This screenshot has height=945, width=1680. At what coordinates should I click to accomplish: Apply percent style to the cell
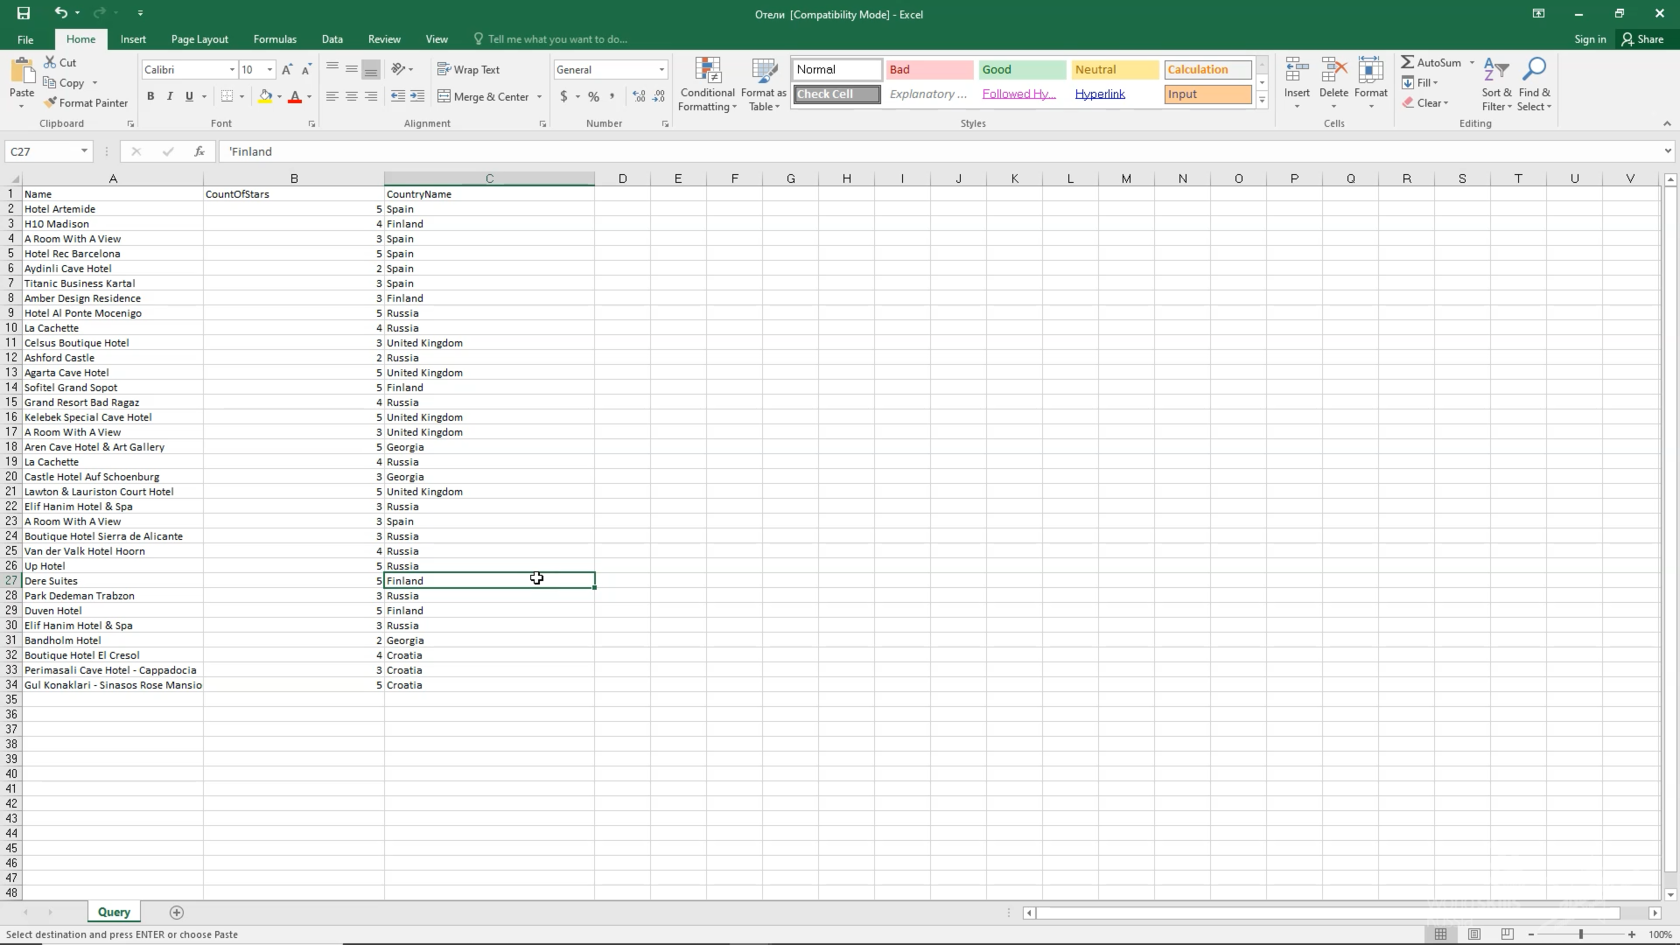[593, 97]
